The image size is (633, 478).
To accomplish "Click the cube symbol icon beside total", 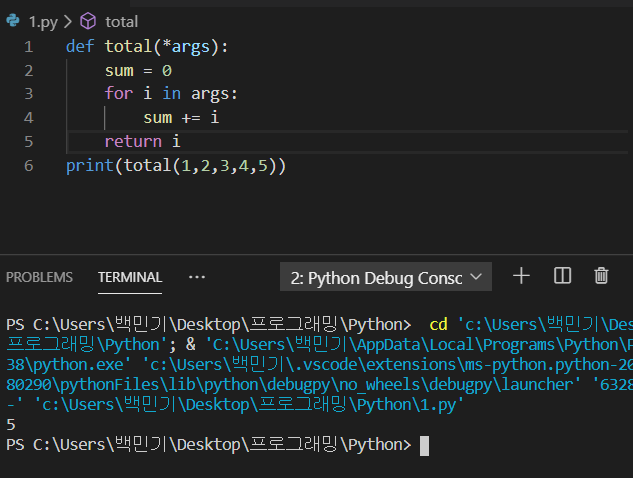I will point(89,21).
